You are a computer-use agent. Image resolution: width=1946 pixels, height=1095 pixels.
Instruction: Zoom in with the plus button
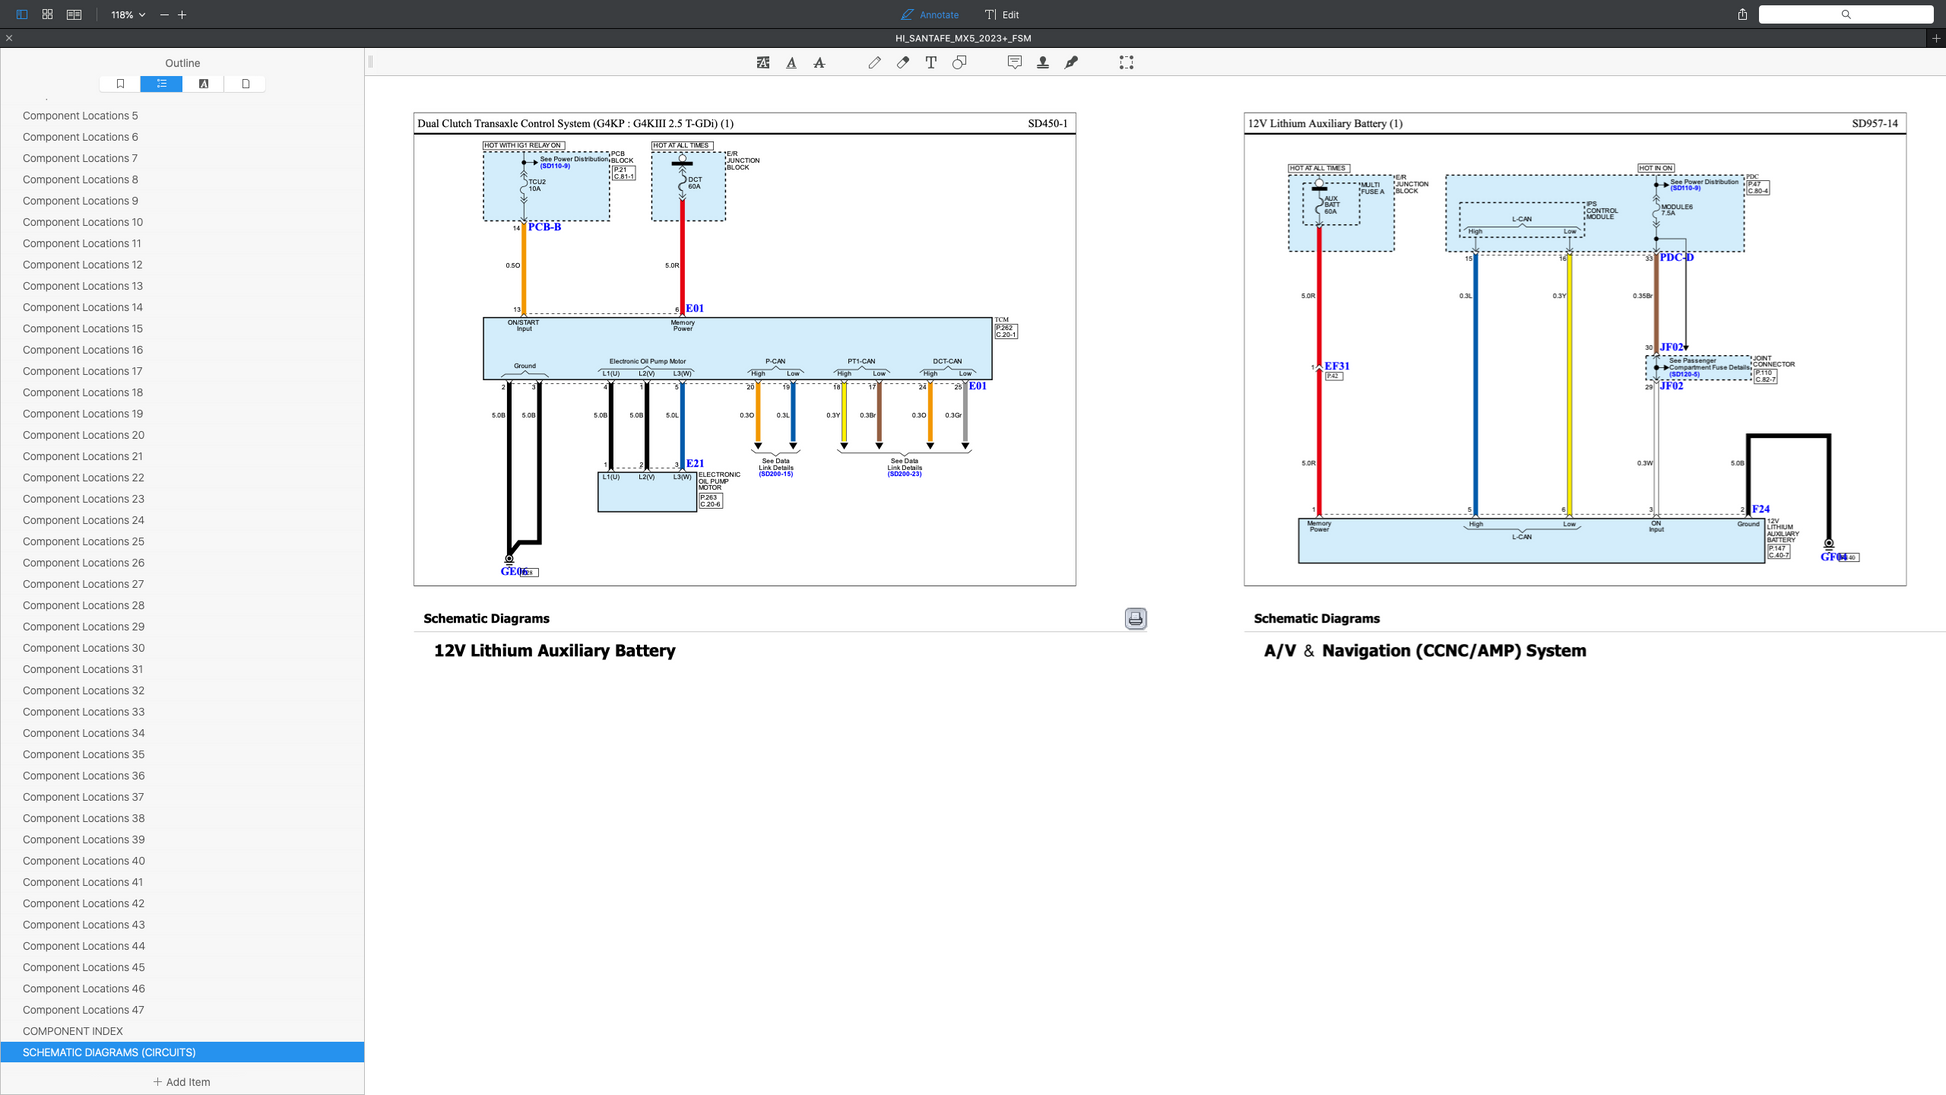coord(182,15)
